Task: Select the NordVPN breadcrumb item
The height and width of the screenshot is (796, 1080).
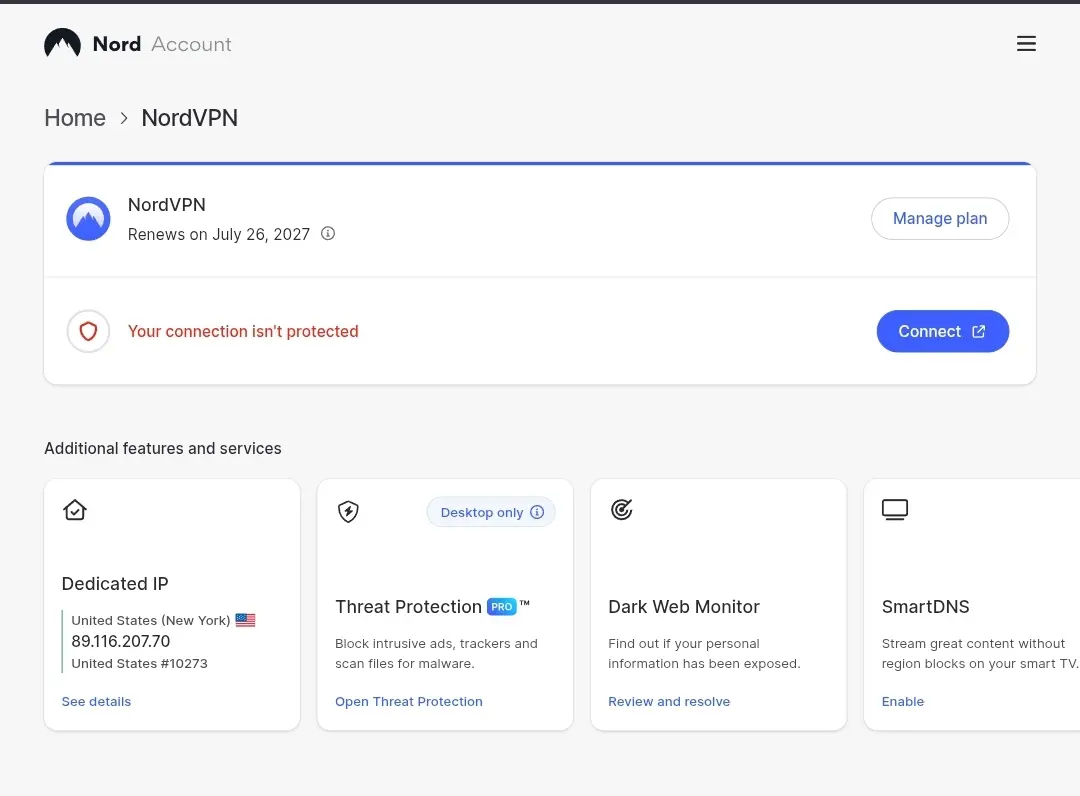Action: tap(189, 118)
